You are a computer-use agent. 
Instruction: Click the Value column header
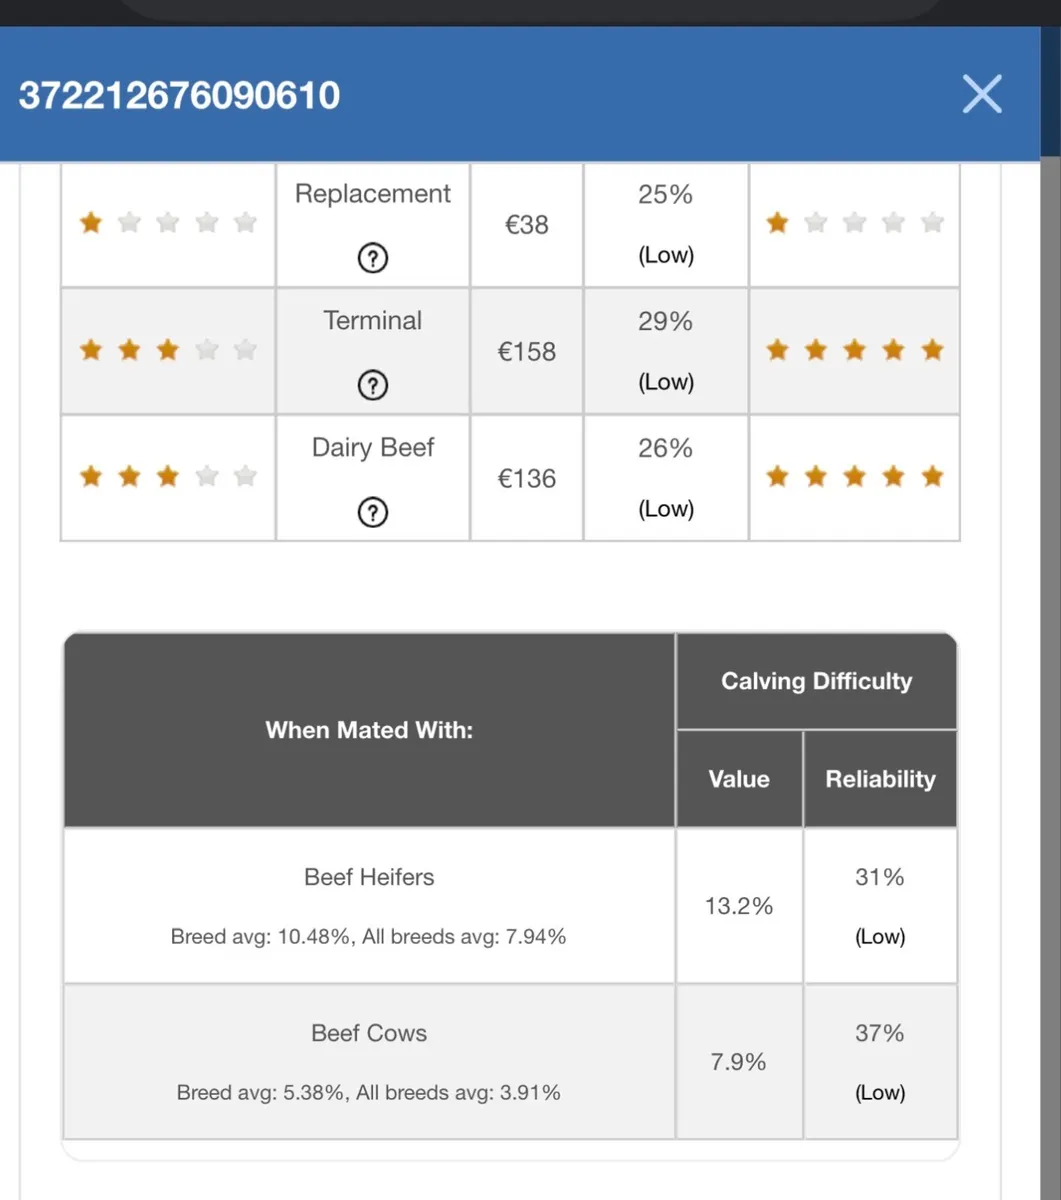pos(739,779)
